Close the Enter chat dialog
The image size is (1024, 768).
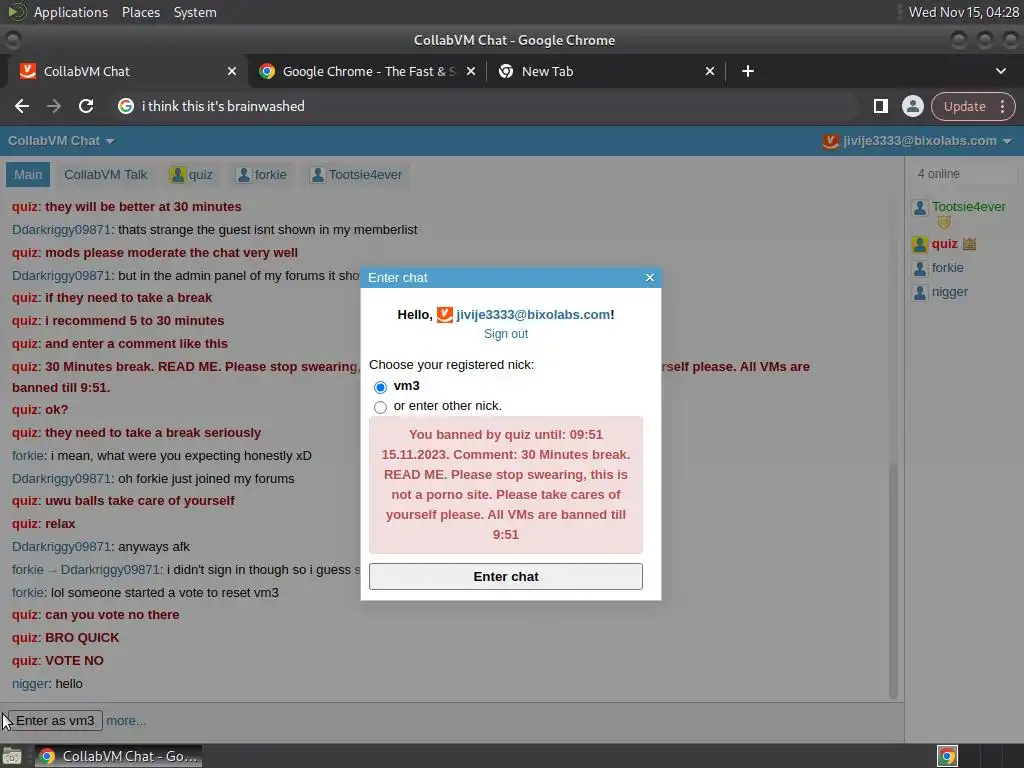(x=650, y=278)
